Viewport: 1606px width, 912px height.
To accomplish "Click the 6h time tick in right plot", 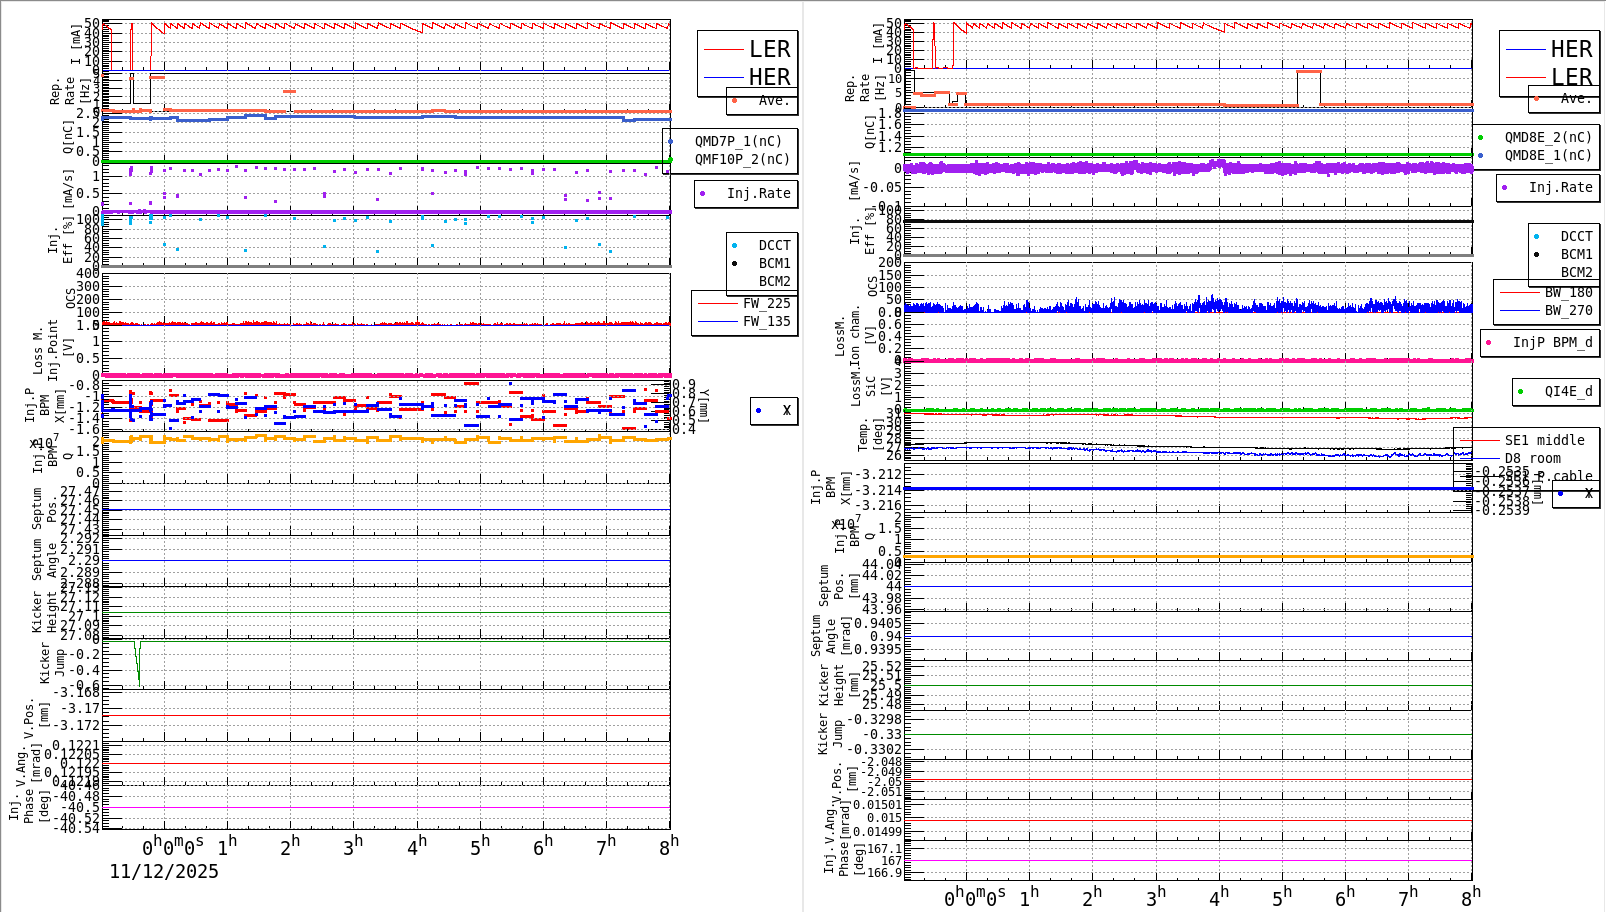I will pos(1345,896).
